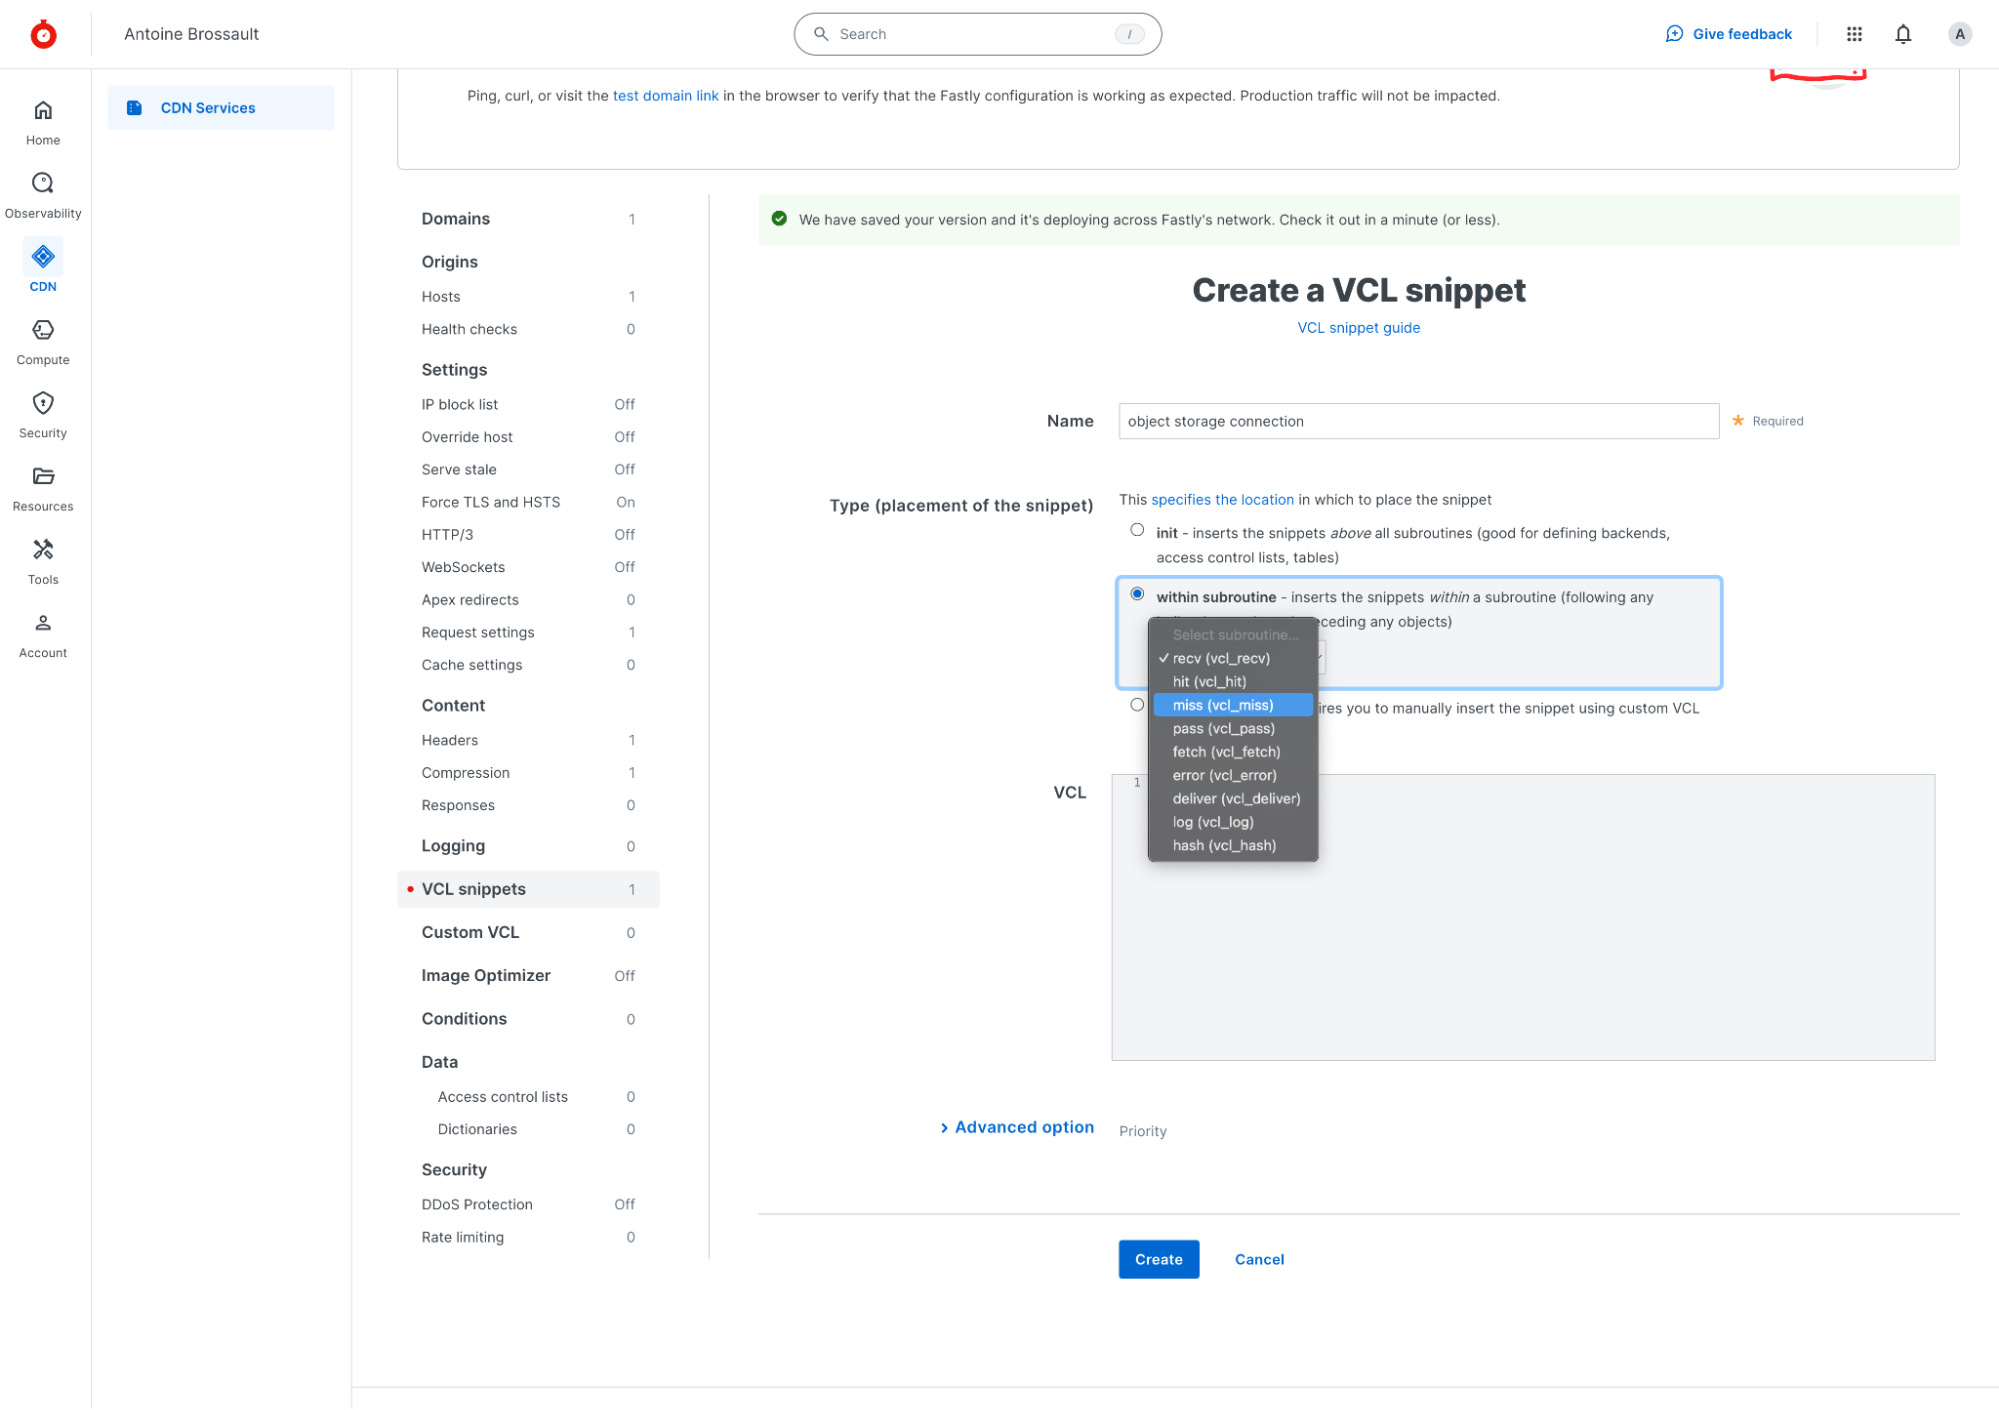This screenshot has height=1410, width=1999.
Task: Open the Account sidebar icon
Action: (43, 623)
